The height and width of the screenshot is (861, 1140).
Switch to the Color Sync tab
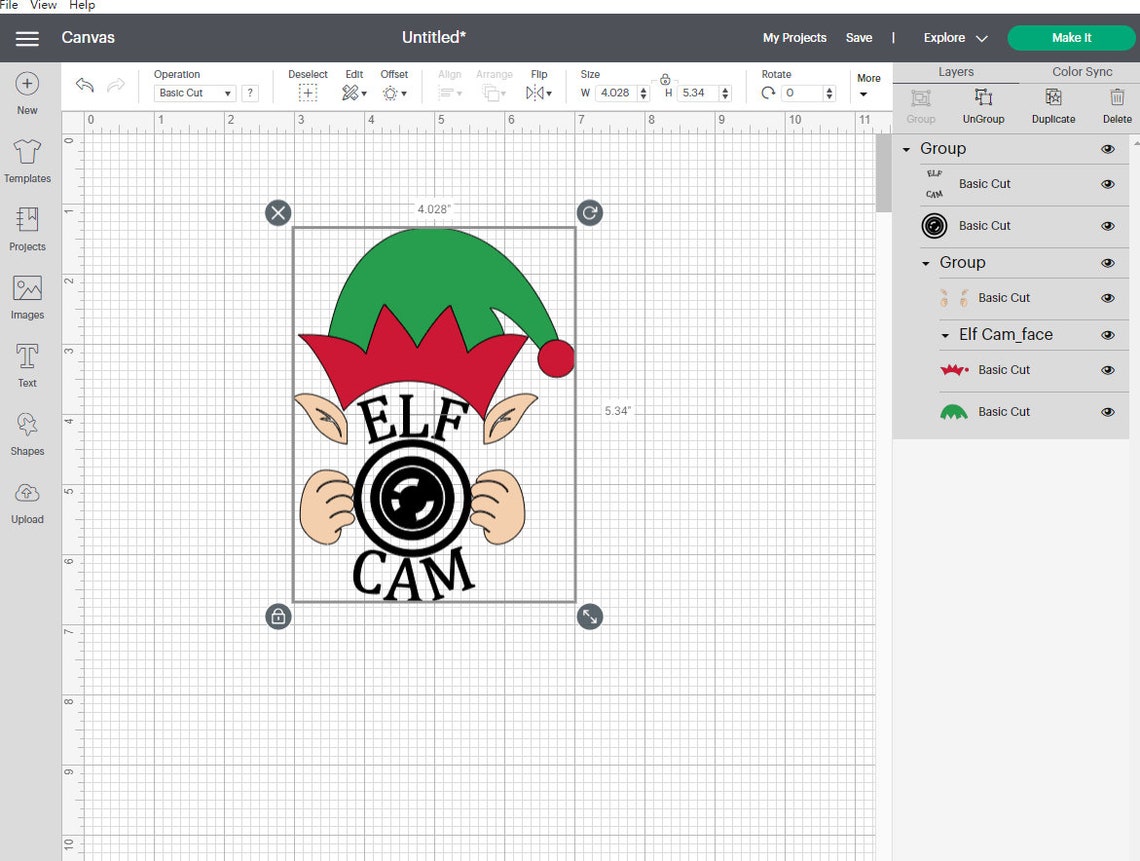1082,71
